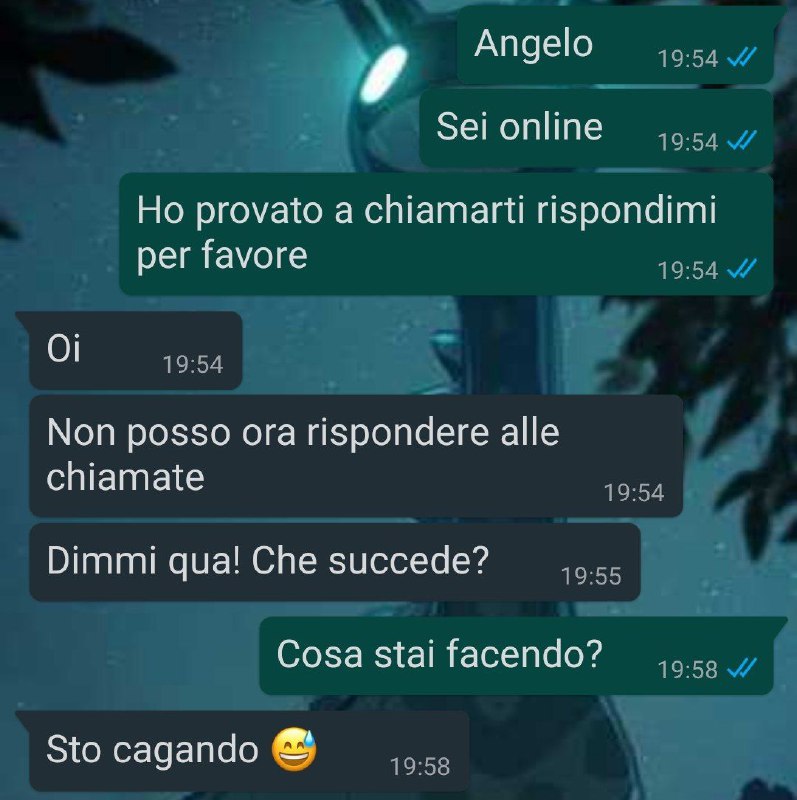Image resolution: width=797 pixels, height=800 pixels.
Task: Tap the double-check on 'Ho provato a chiamarti'
Action: click(x=741, y=269)
